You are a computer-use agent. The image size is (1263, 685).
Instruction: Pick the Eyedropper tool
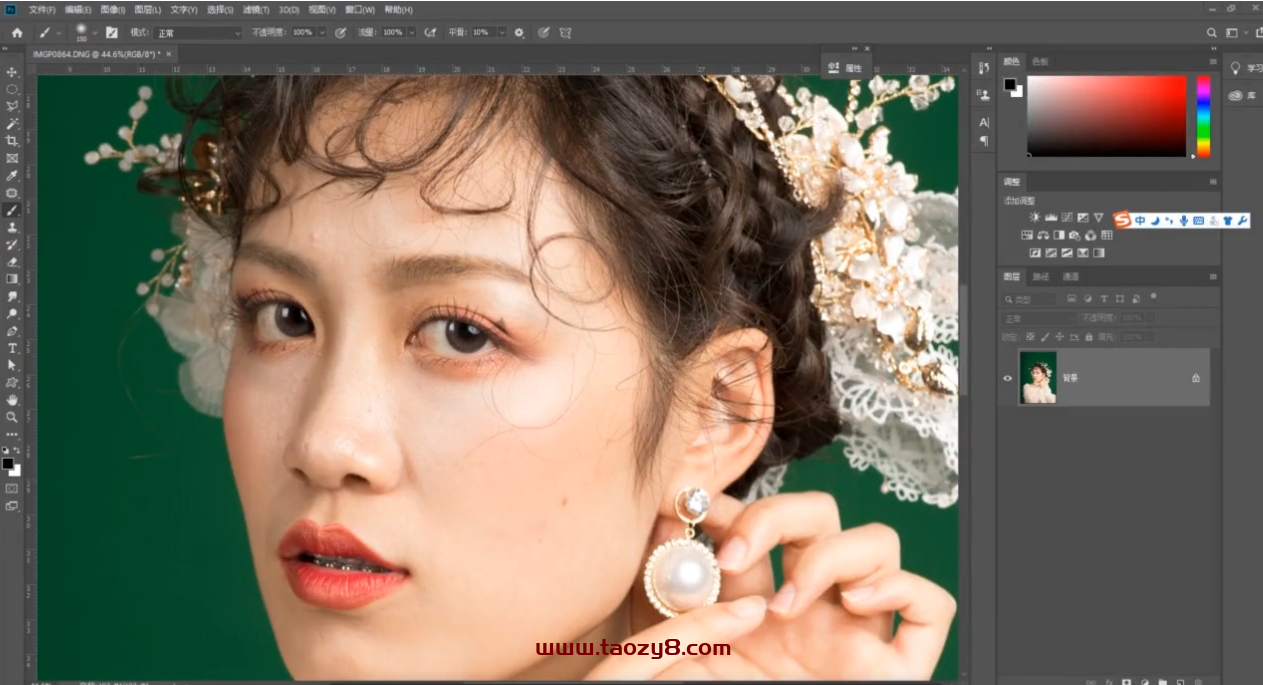click(12, 176)
